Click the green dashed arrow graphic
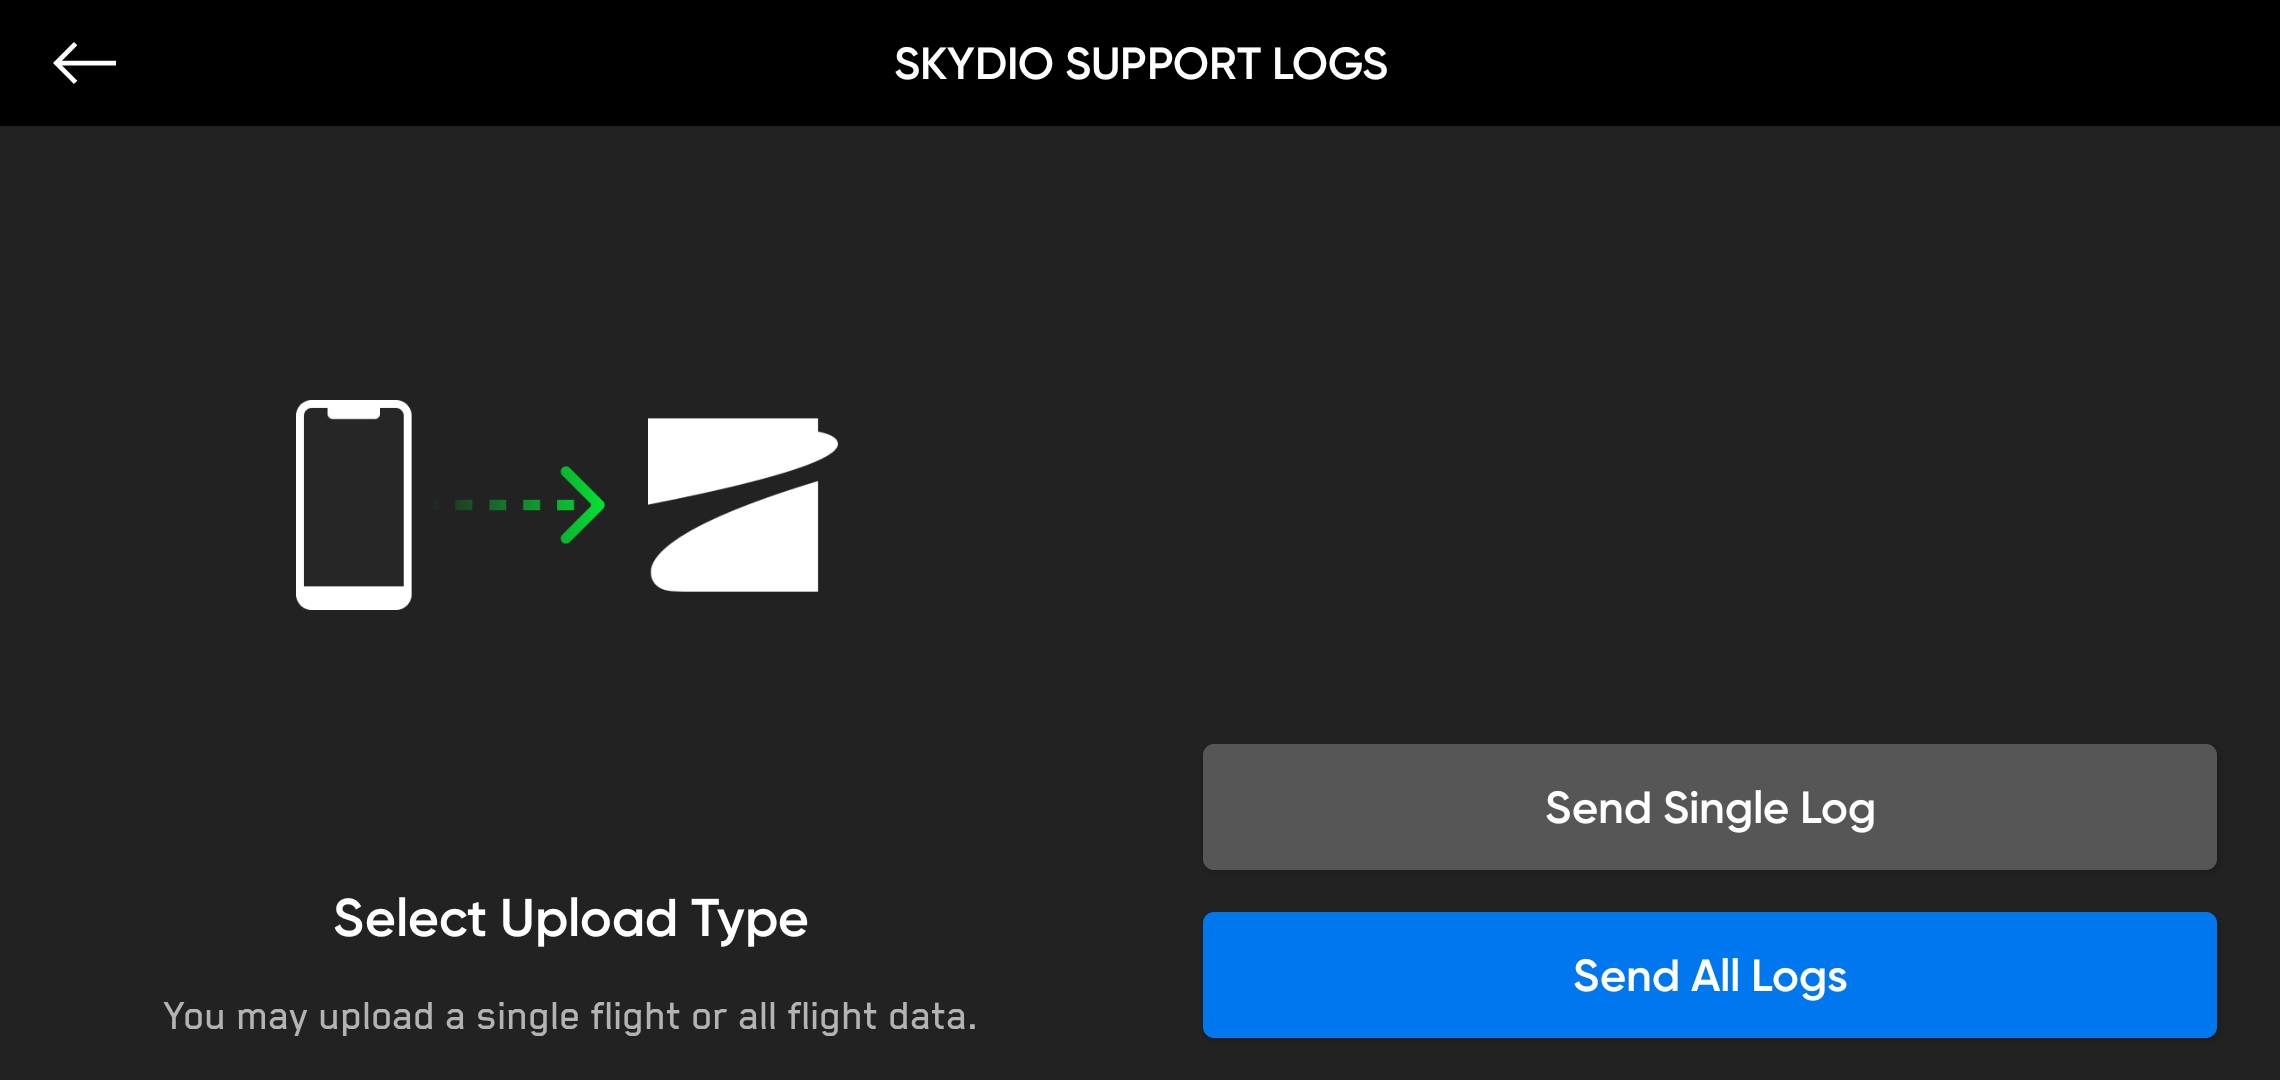 point(520,505)
